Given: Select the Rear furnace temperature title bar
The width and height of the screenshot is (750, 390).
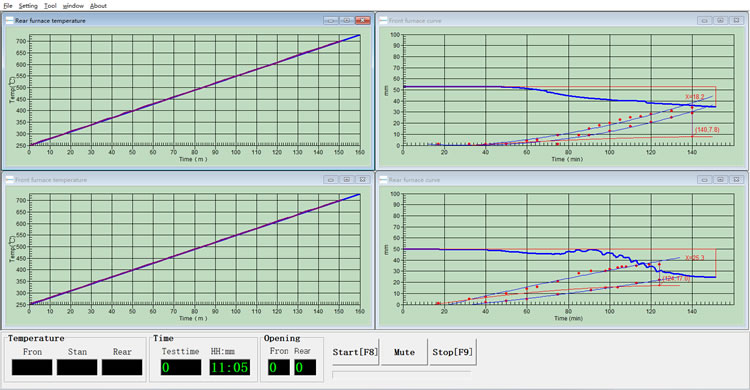Looking at the screenshot, I should point(188,21).
